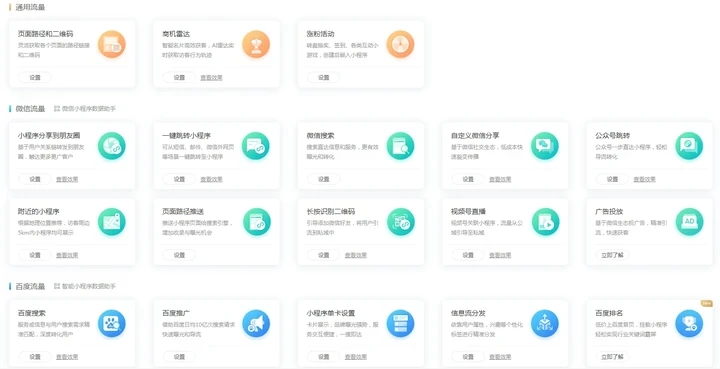Click the 页面路径和二维码 orange icon
This screenshot has width=720, height=369.
tap(112, 45)
